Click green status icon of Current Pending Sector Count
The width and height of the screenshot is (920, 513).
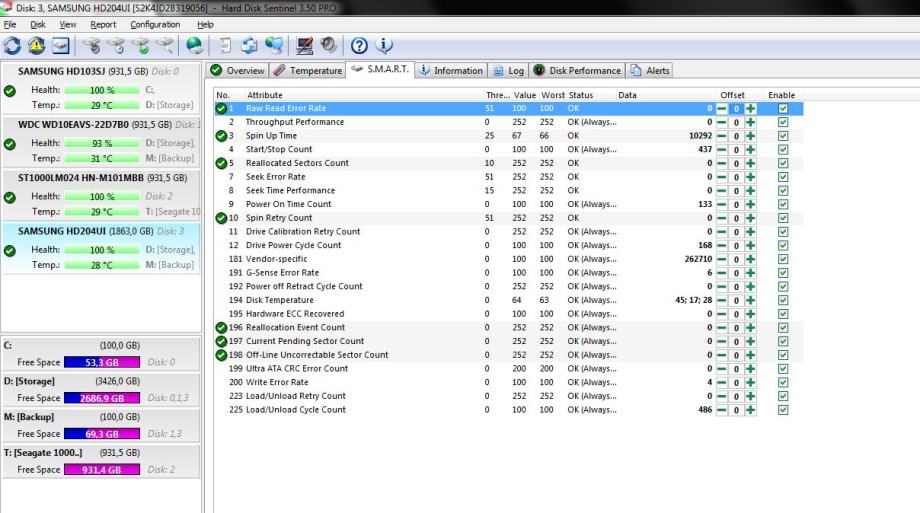coord(221,342)
